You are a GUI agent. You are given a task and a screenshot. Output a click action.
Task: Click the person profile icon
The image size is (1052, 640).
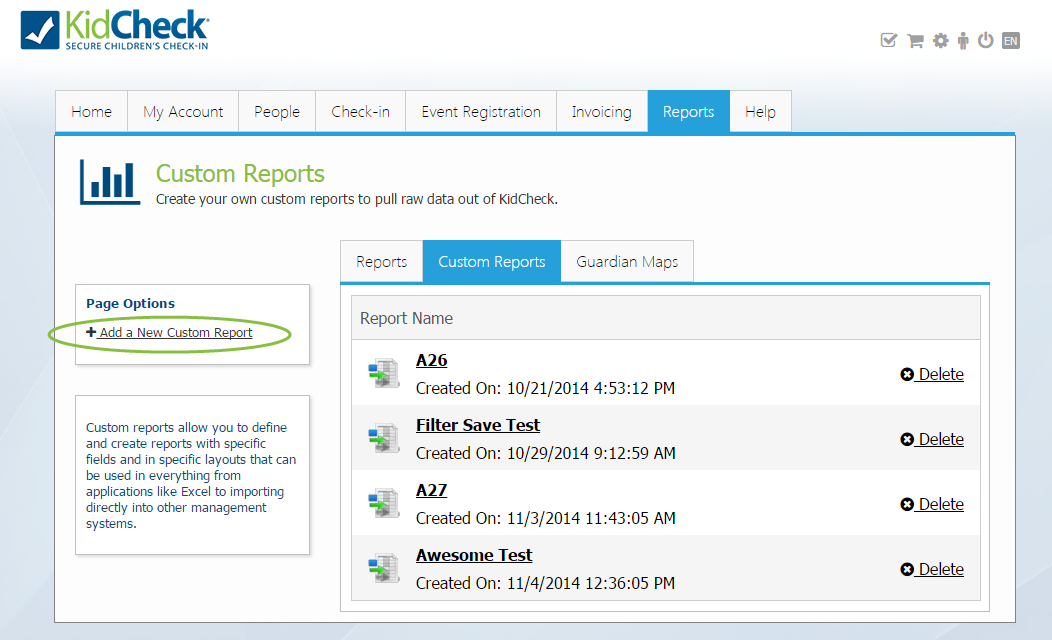click(x=962, y=40)
